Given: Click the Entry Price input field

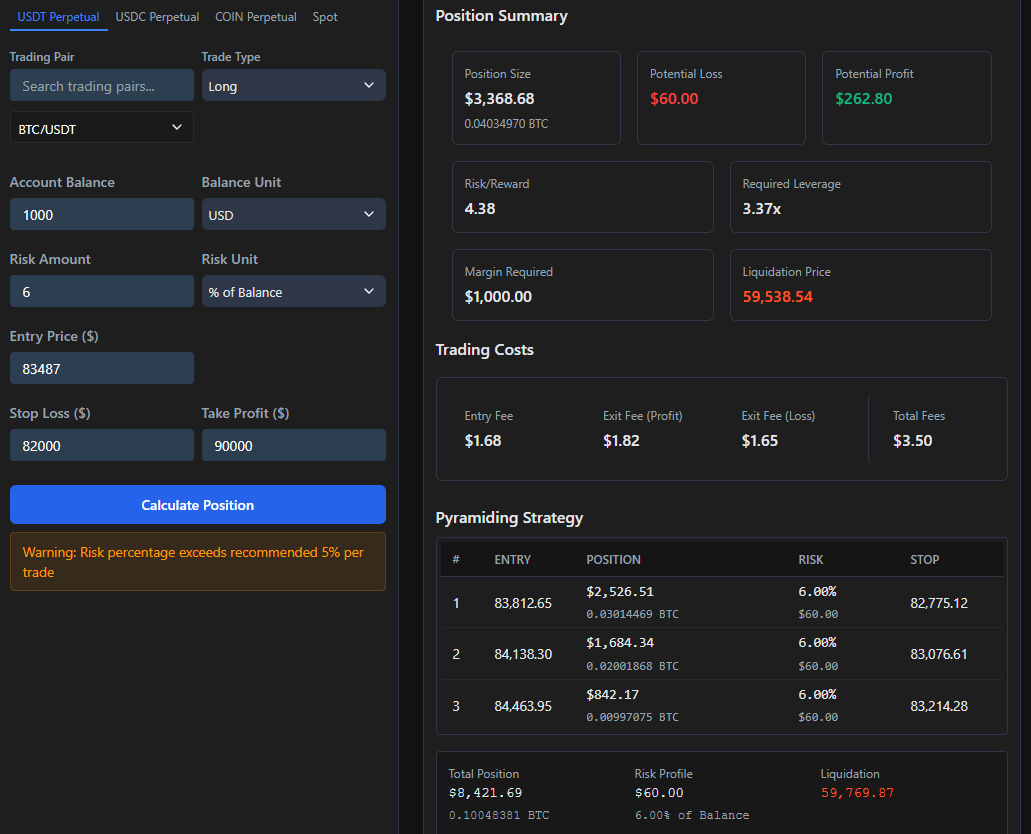Looking at the screenshot, I should [102, 369].
